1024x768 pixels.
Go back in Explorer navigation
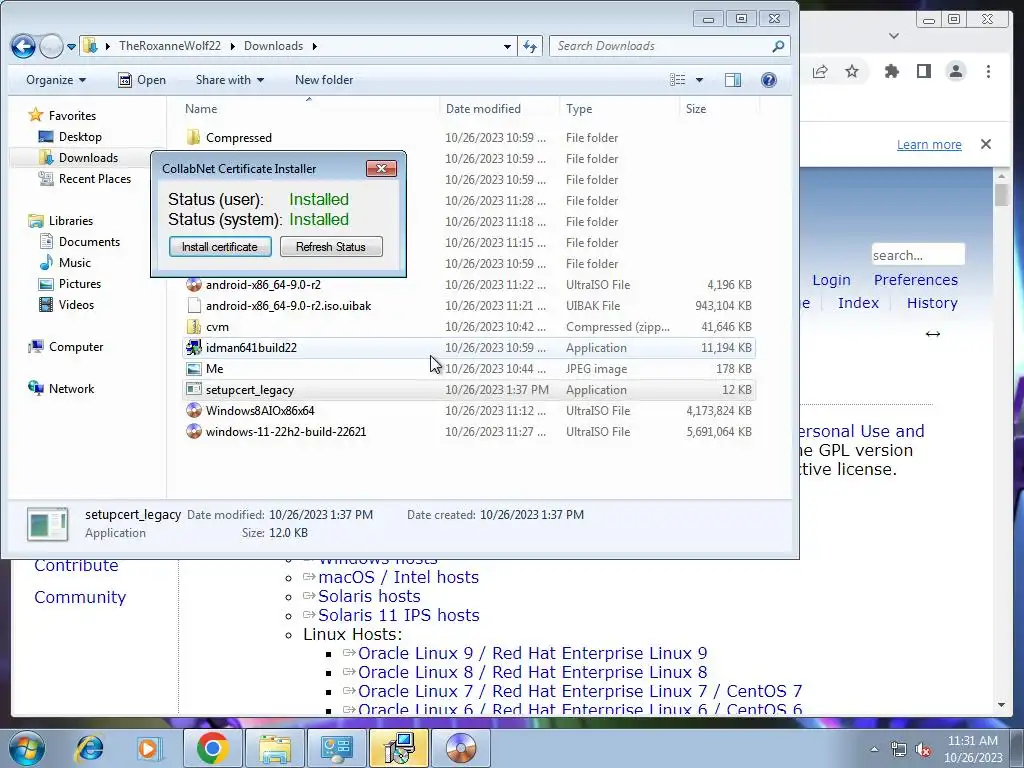pyautogui.click(x=23, y=46)
